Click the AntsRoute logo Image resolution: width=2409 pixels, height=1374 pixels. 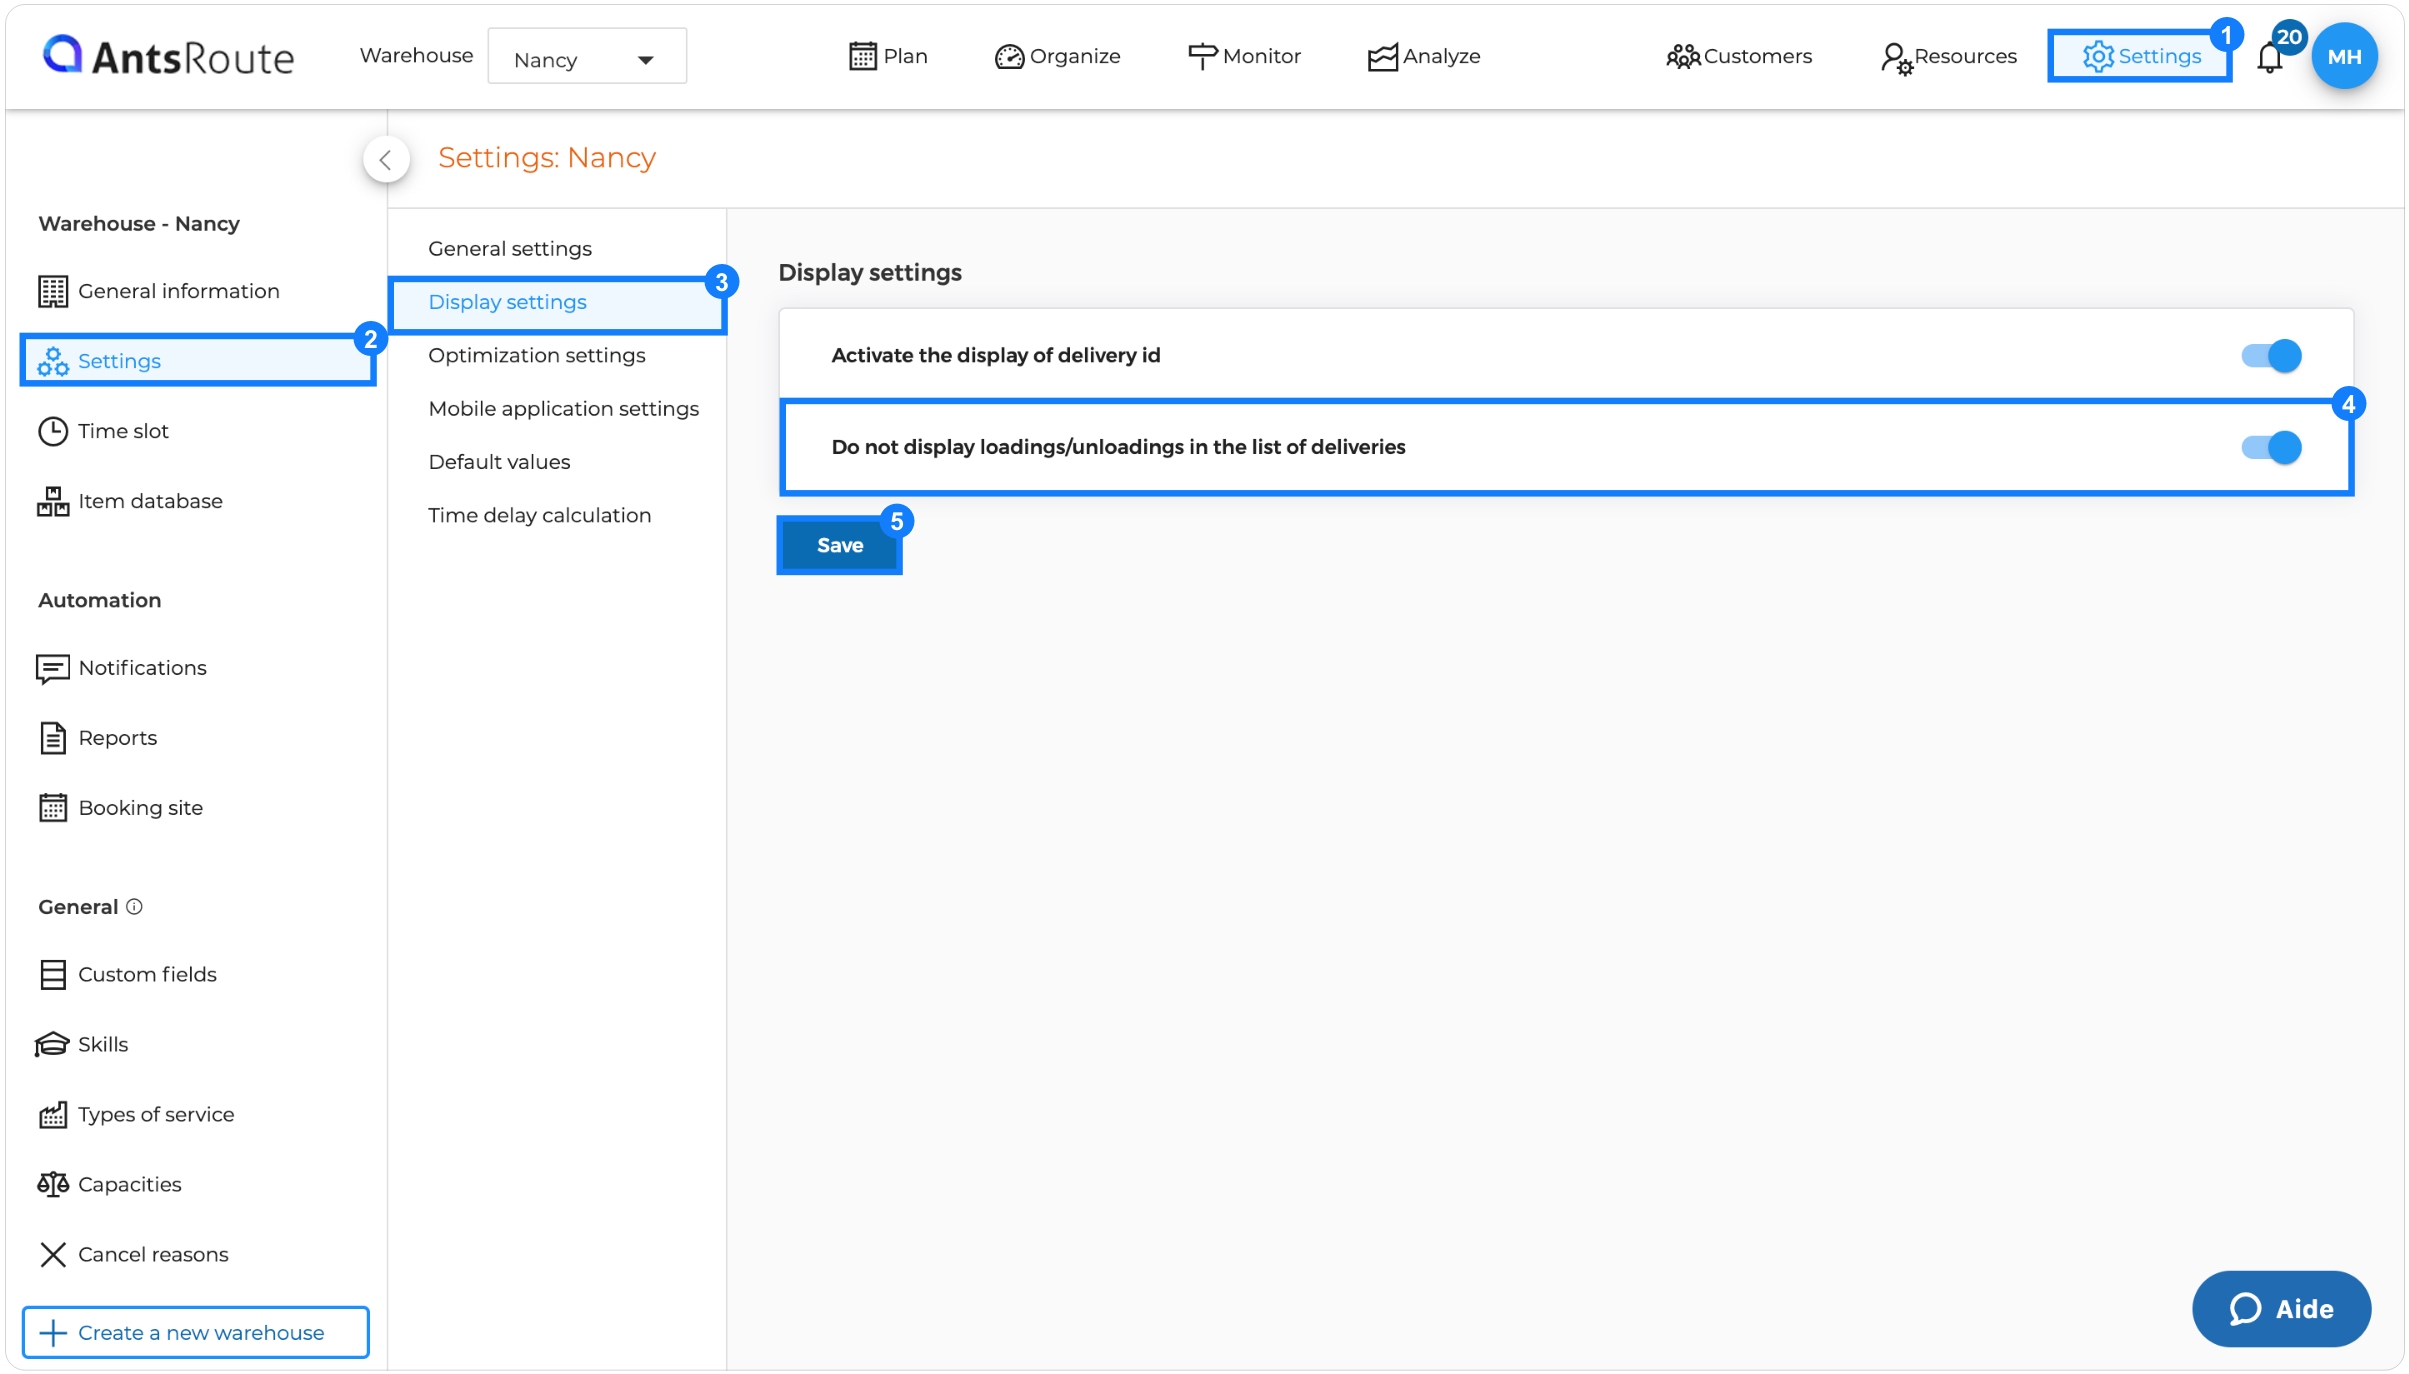click(168, 56)
